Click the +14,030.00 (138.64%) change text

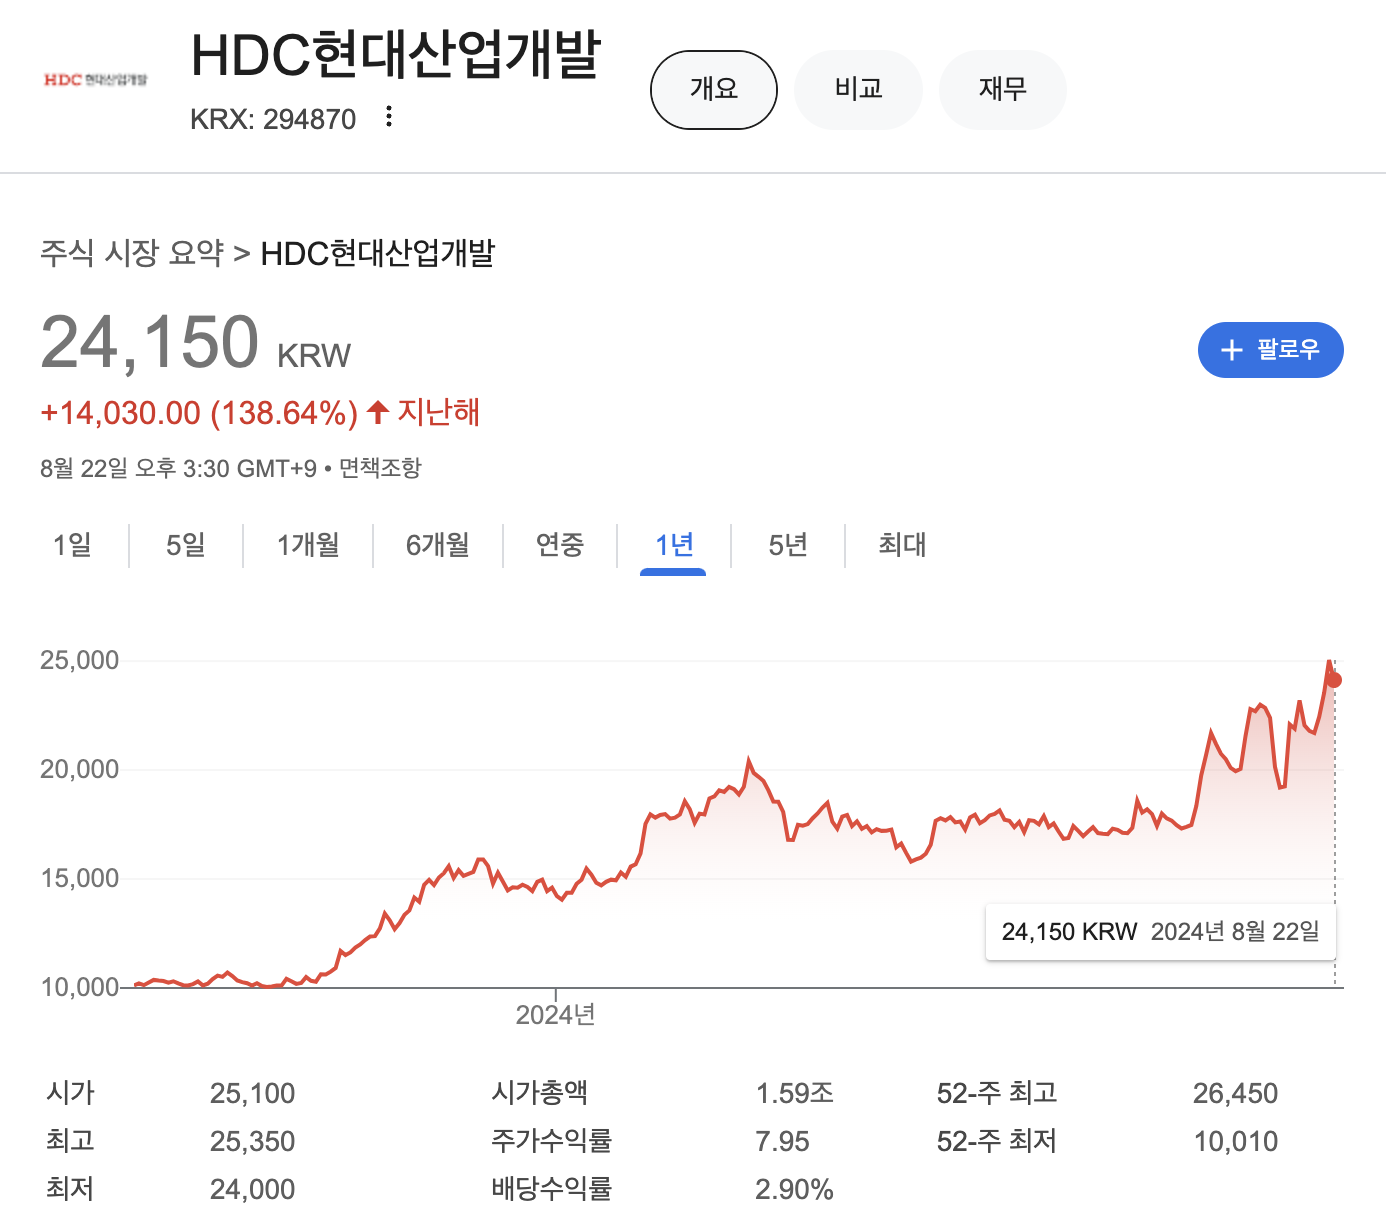coord(199,413)
